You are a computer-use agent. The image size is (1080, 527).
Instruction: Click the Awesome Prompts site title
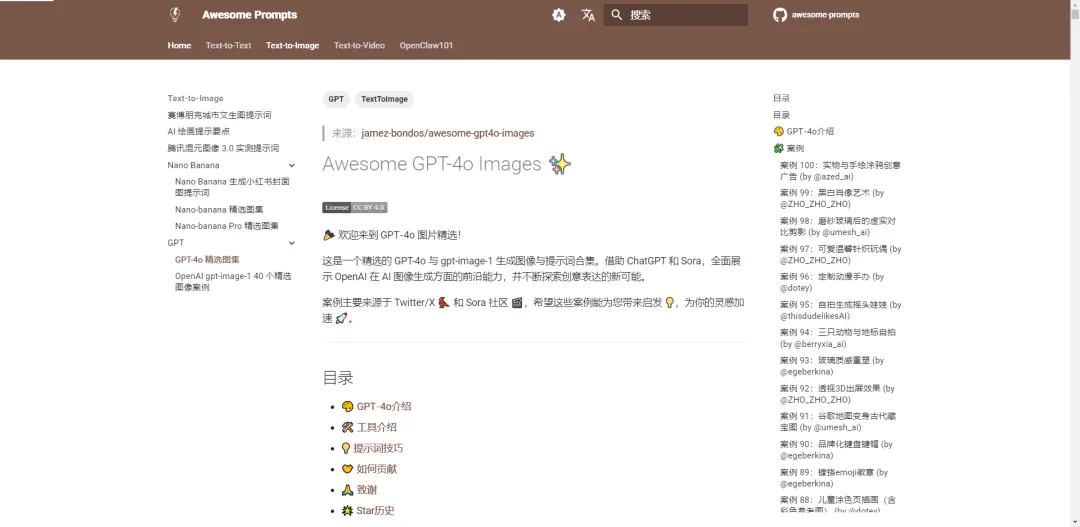(250, 15)
